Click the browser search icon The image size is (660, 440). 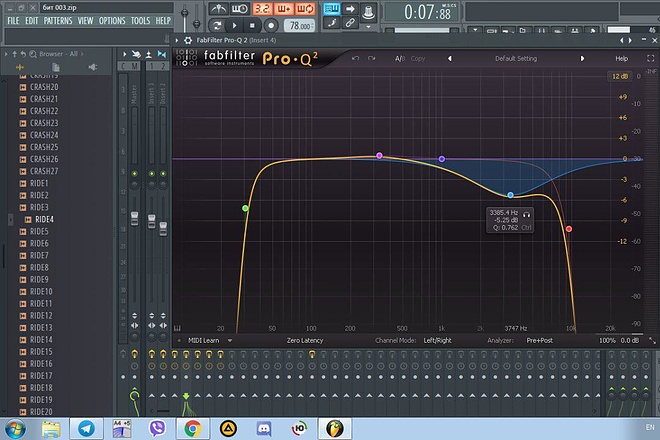coord(32,54)
